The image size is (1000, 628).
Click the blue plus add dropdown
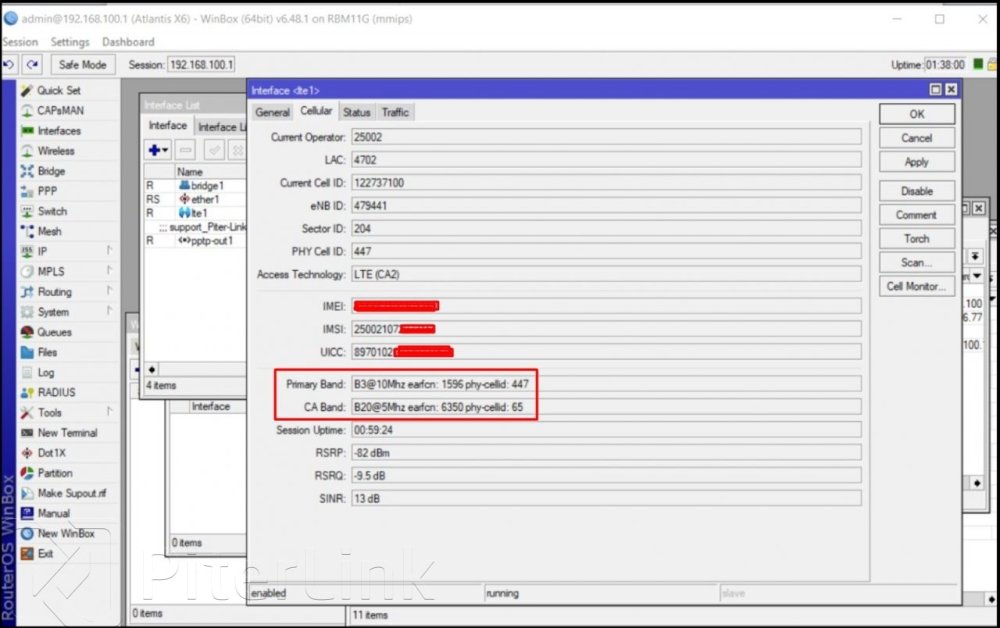coord(158,150)
